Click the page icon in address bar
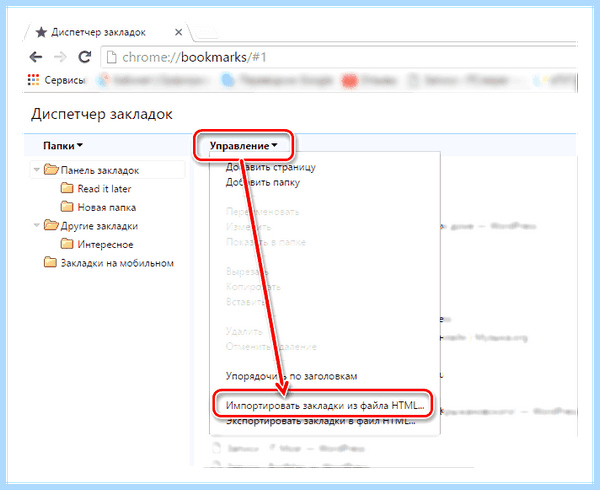 [111, 57]
